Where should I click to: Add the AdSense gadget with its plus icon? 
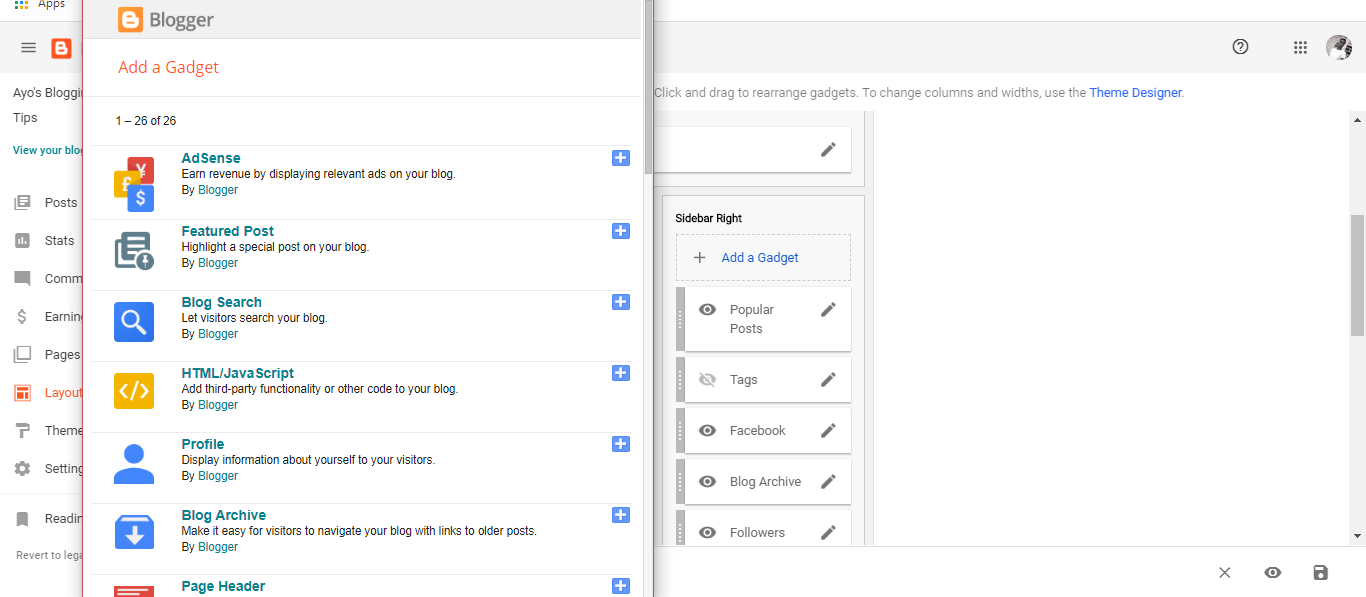point(620,158)
